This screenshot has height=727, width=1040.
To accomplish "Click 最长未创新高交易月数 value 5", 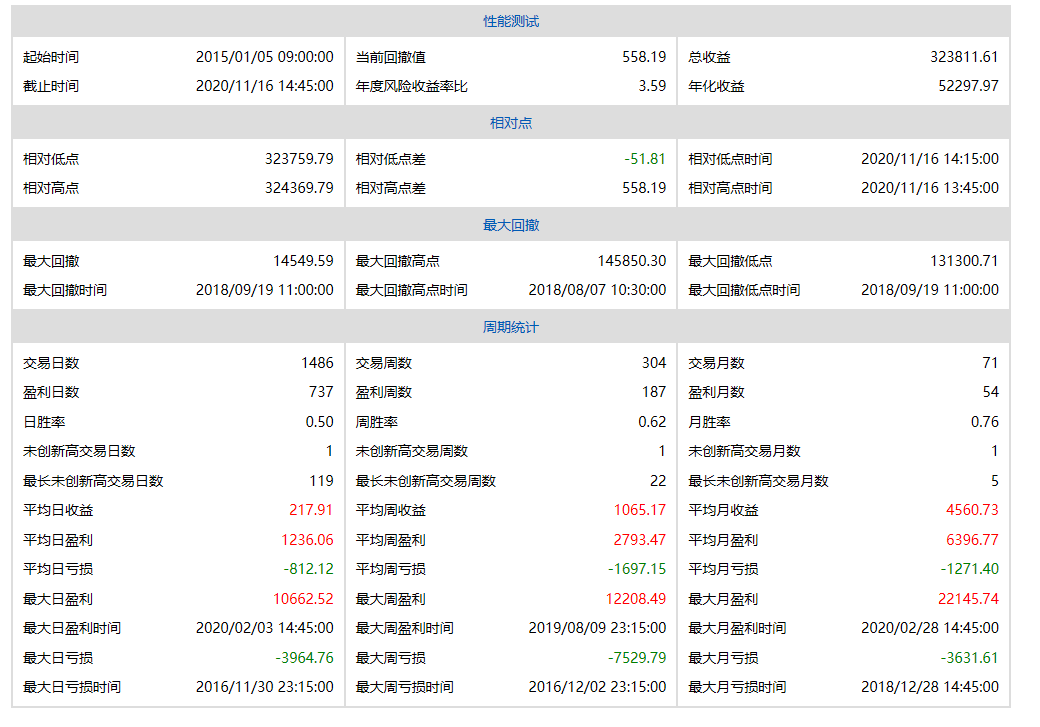I will (x=994, y=482).
